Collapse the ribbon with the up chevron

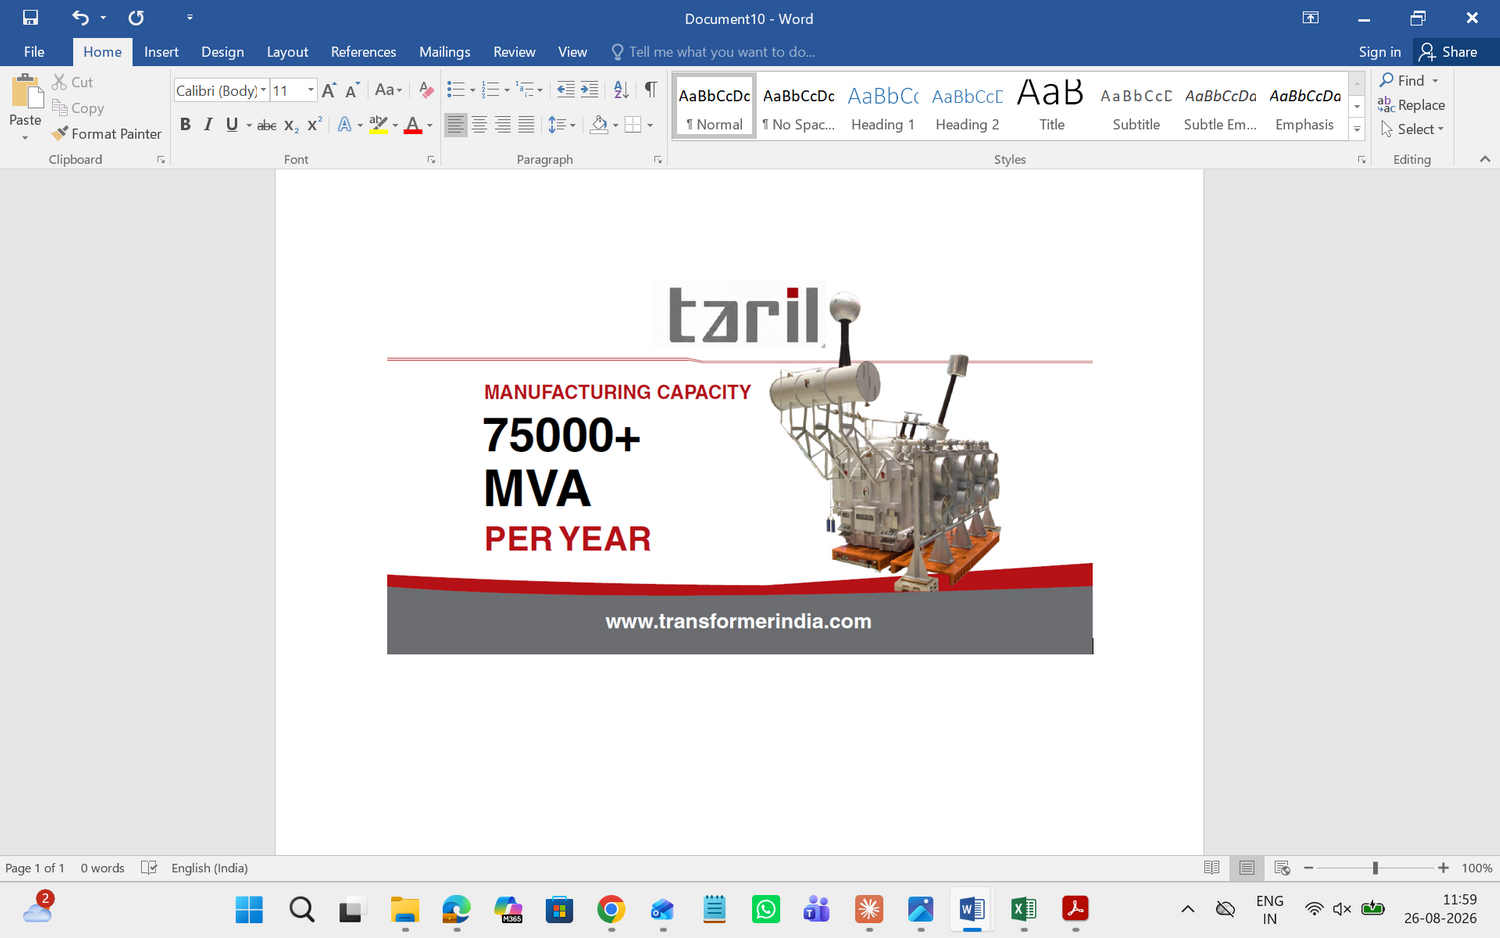coord(1485,159)
